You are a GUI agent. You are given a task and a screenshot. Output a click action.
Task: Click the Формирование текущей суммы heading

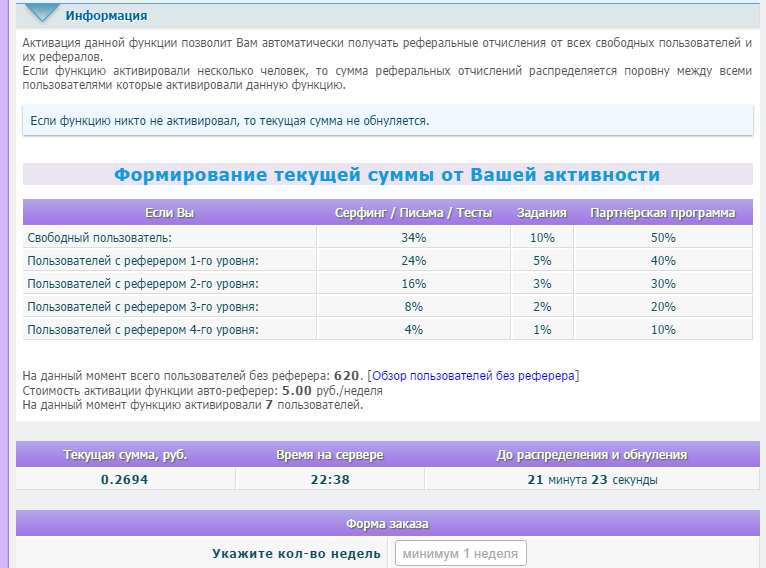(x=387, y=175)
